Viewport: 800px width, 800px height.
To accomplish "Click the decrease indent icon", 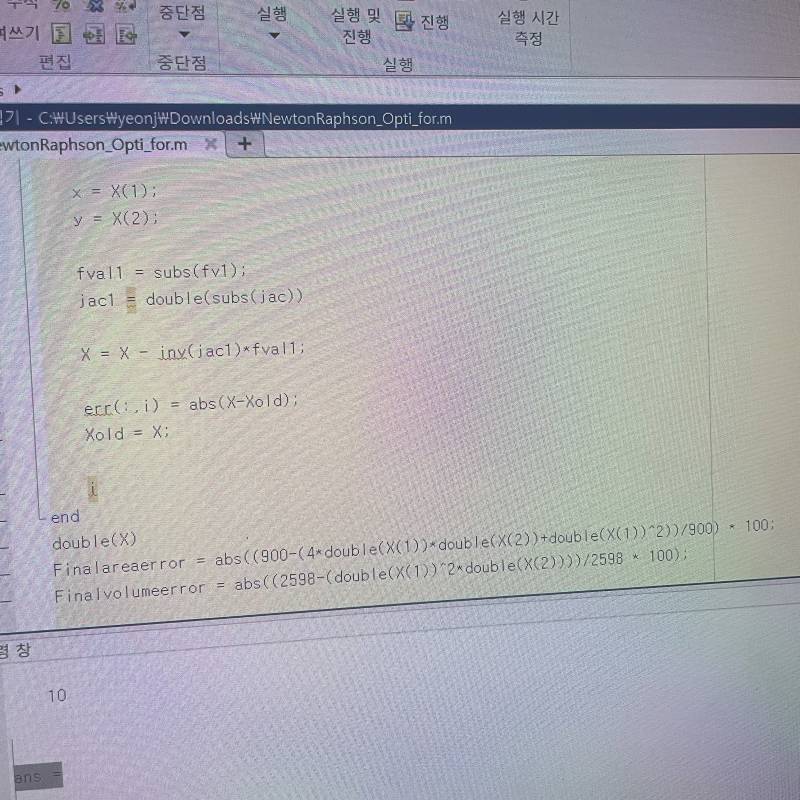I will pyautogui.click(x=126, y=34).
